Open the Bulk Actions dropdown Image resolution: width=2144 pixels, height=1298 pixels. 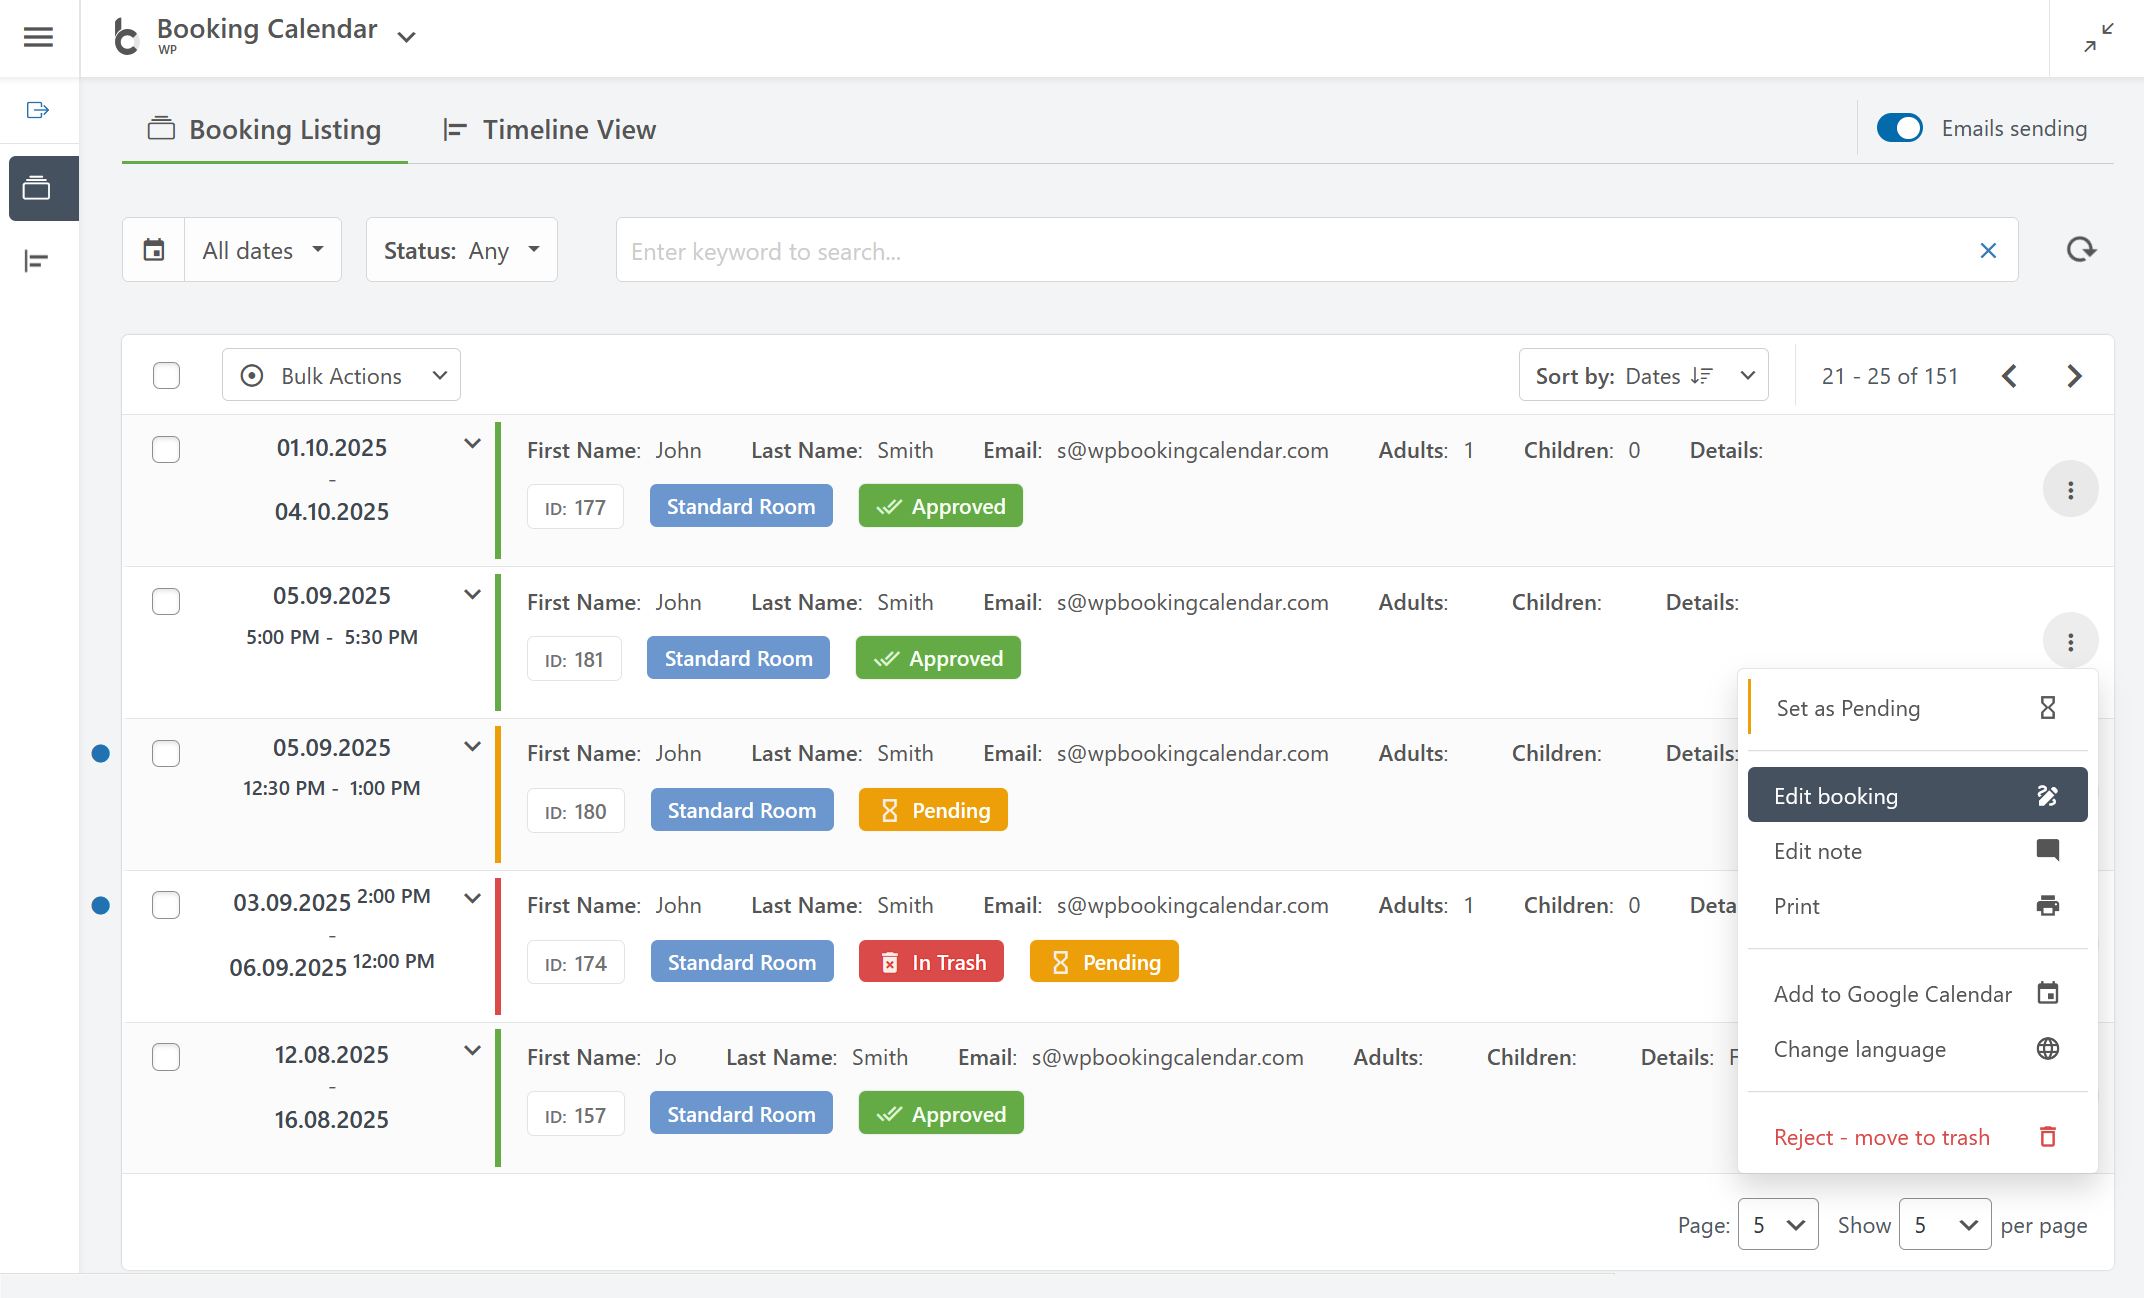point(341,376)
